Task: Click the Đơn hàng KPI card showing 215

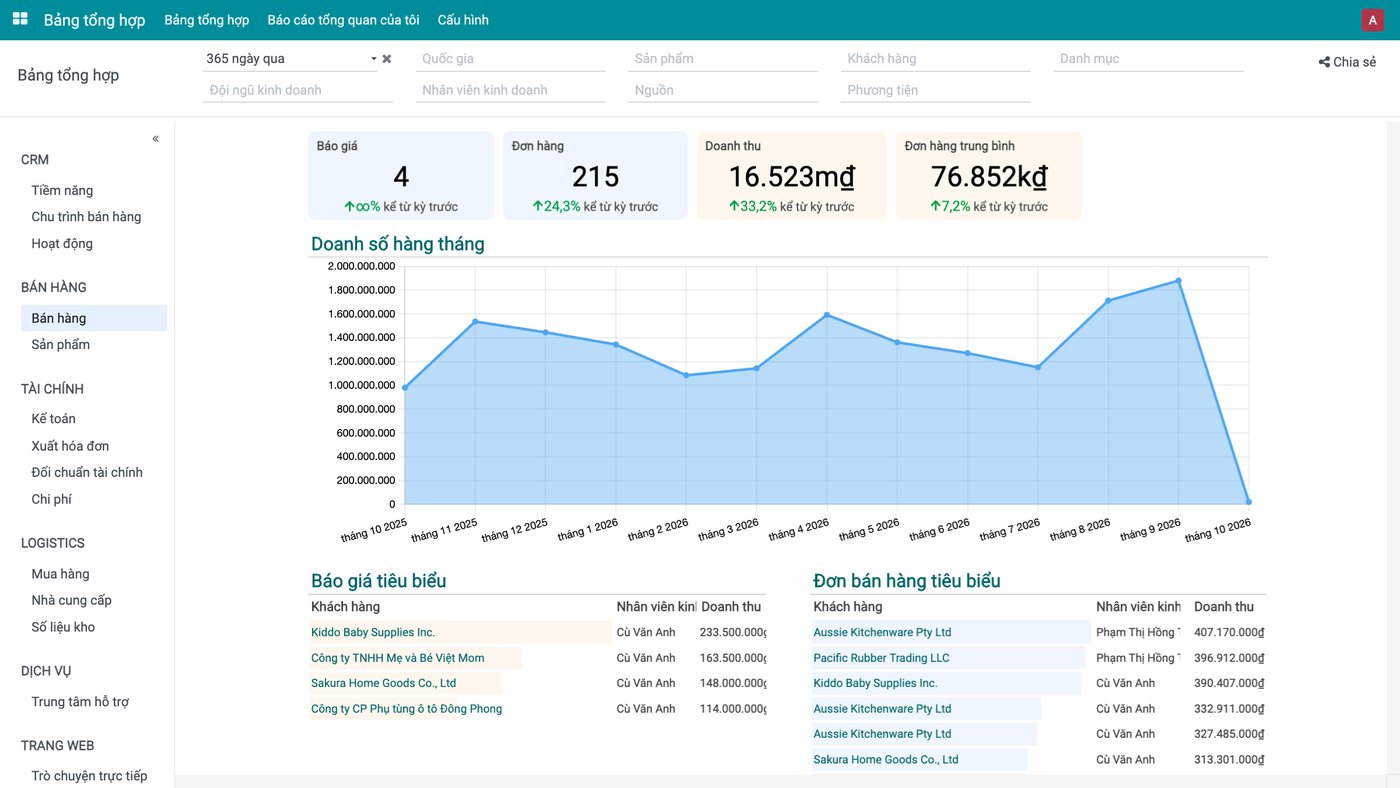Action: coord(595,176)
